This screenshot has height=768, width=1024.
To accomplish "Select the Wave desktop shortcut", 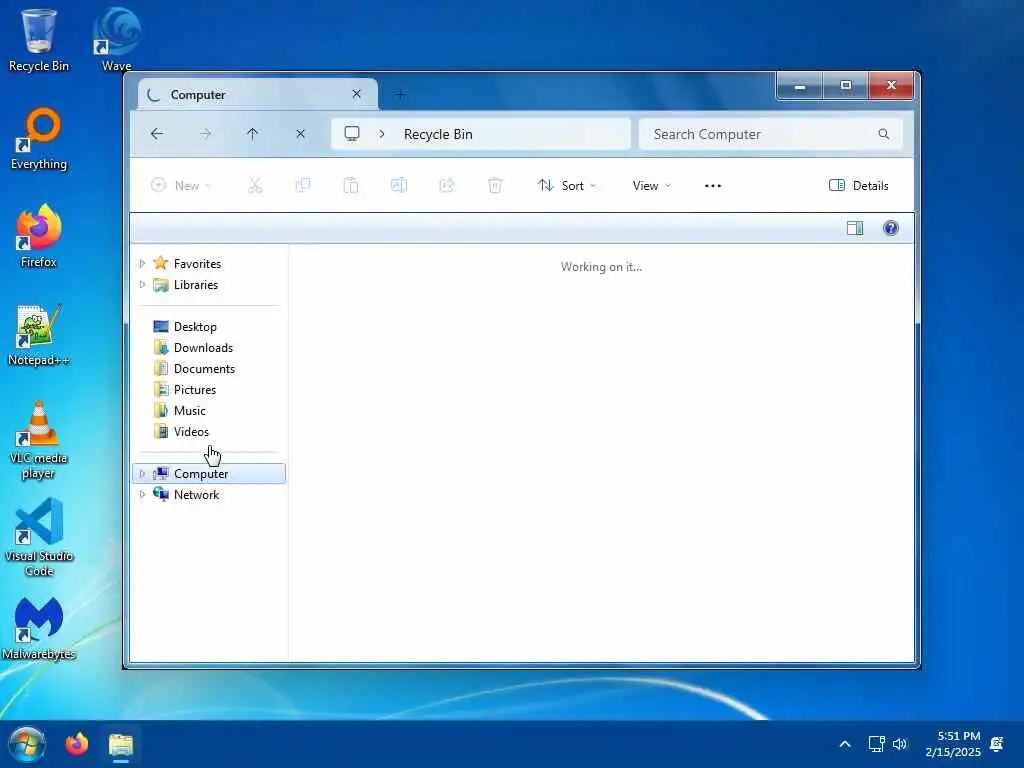I will (x=116, y=40).
